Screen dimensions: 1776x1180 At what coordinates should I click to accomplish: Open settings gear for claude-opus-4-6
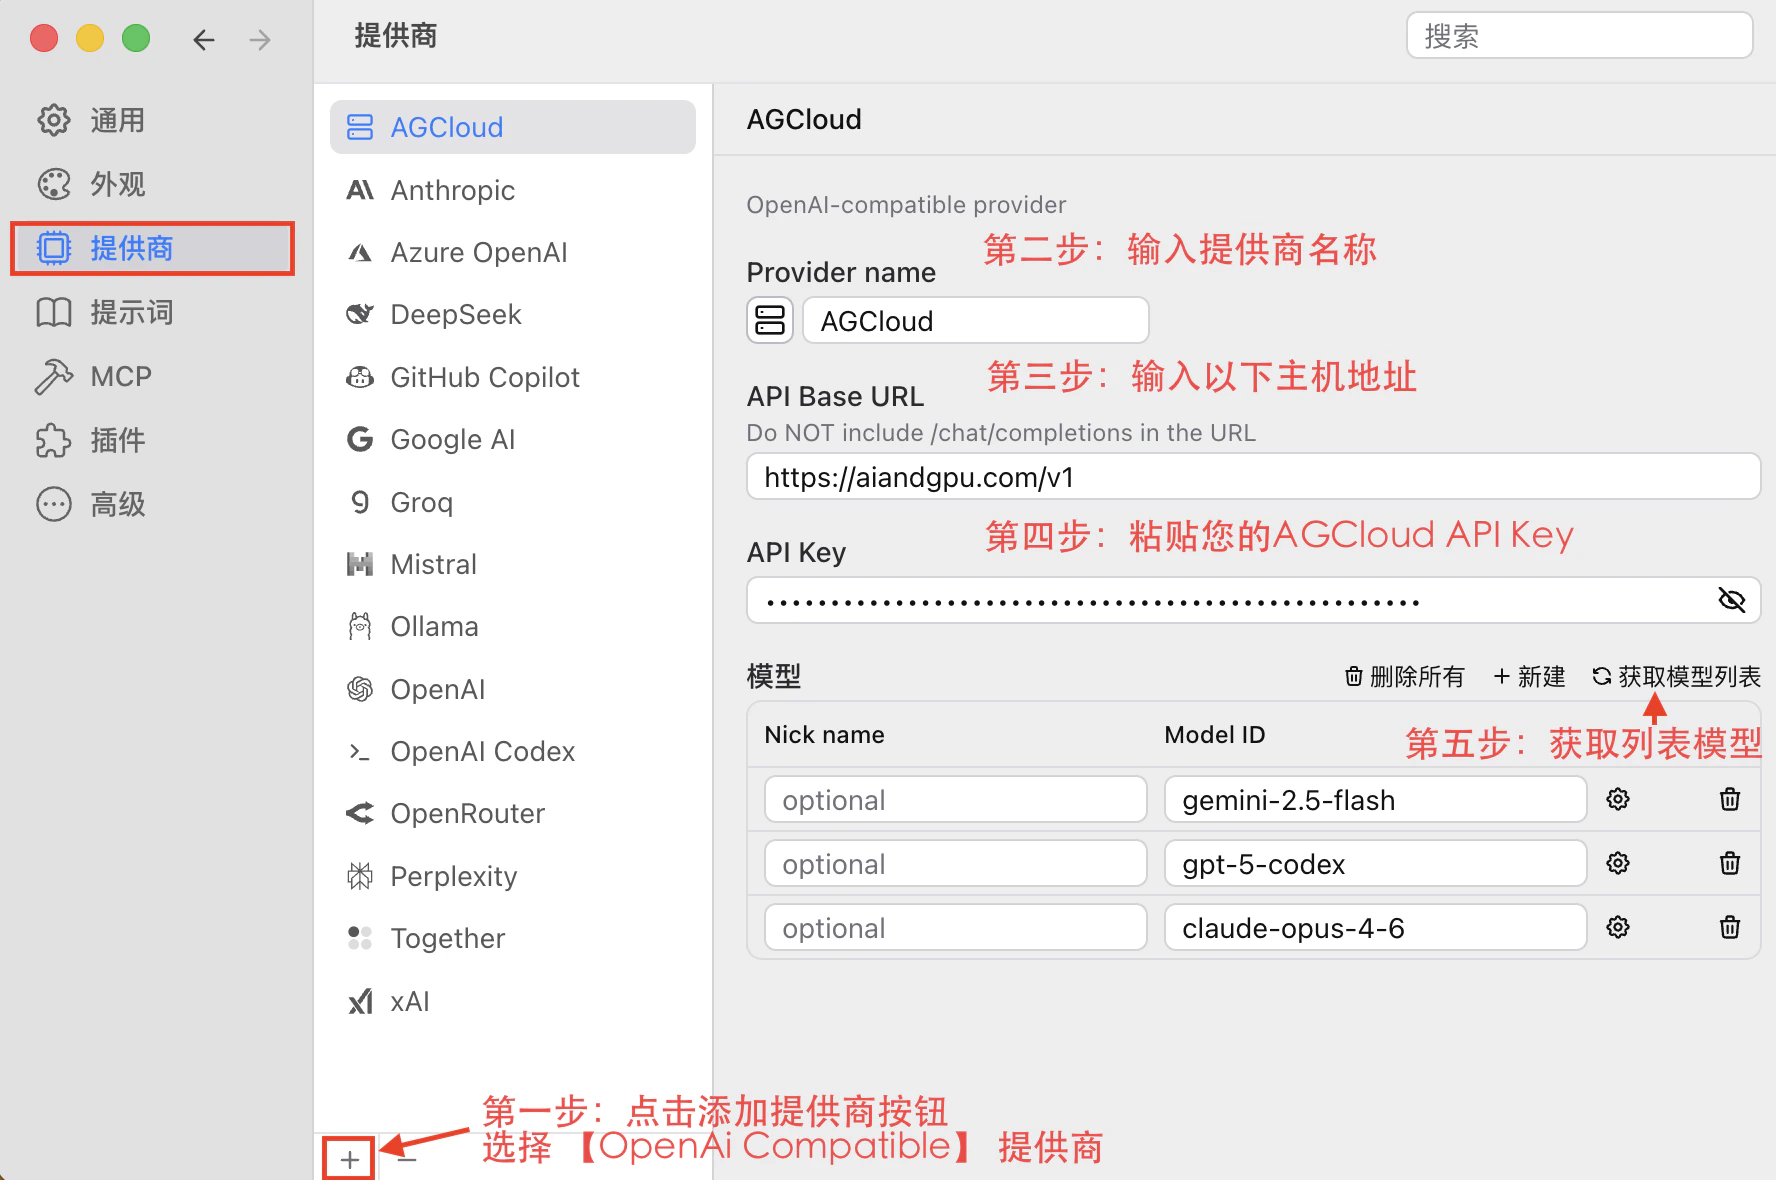(x=1618, y=927)
